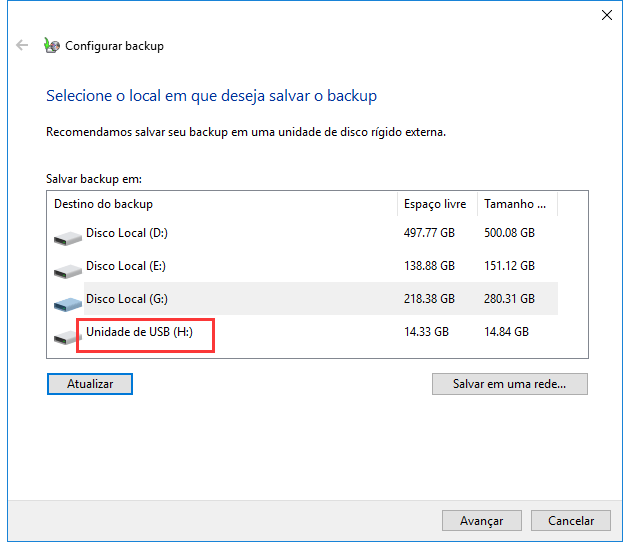Click the Configurar backup wizard icon
Viewport: 630px width, 549px height.
[52, 46]
